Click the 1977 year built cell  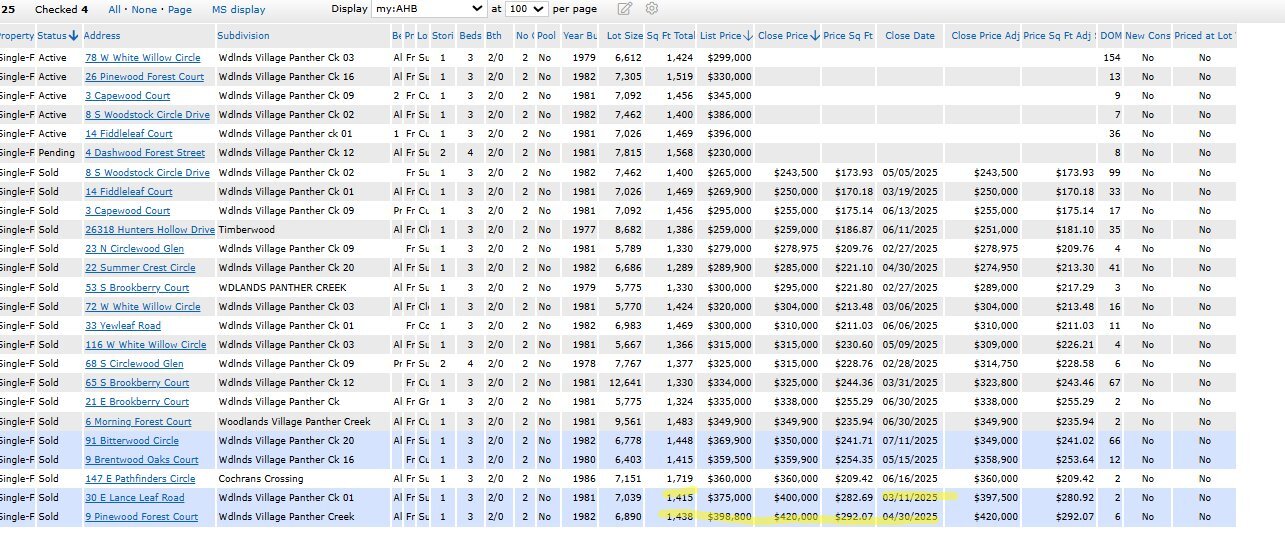click(583, 230)
